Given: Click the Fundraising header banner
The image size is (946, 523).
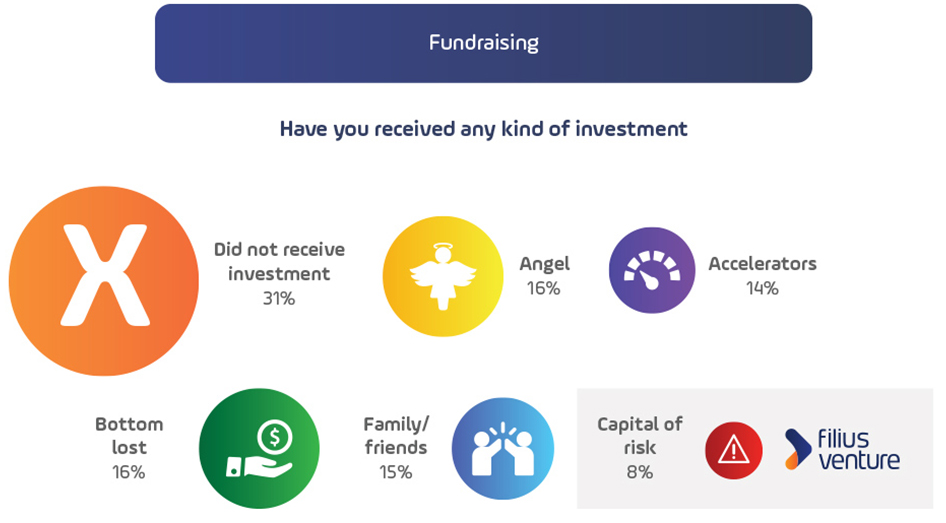Looking at the screenshot, I should coord(483,43).
